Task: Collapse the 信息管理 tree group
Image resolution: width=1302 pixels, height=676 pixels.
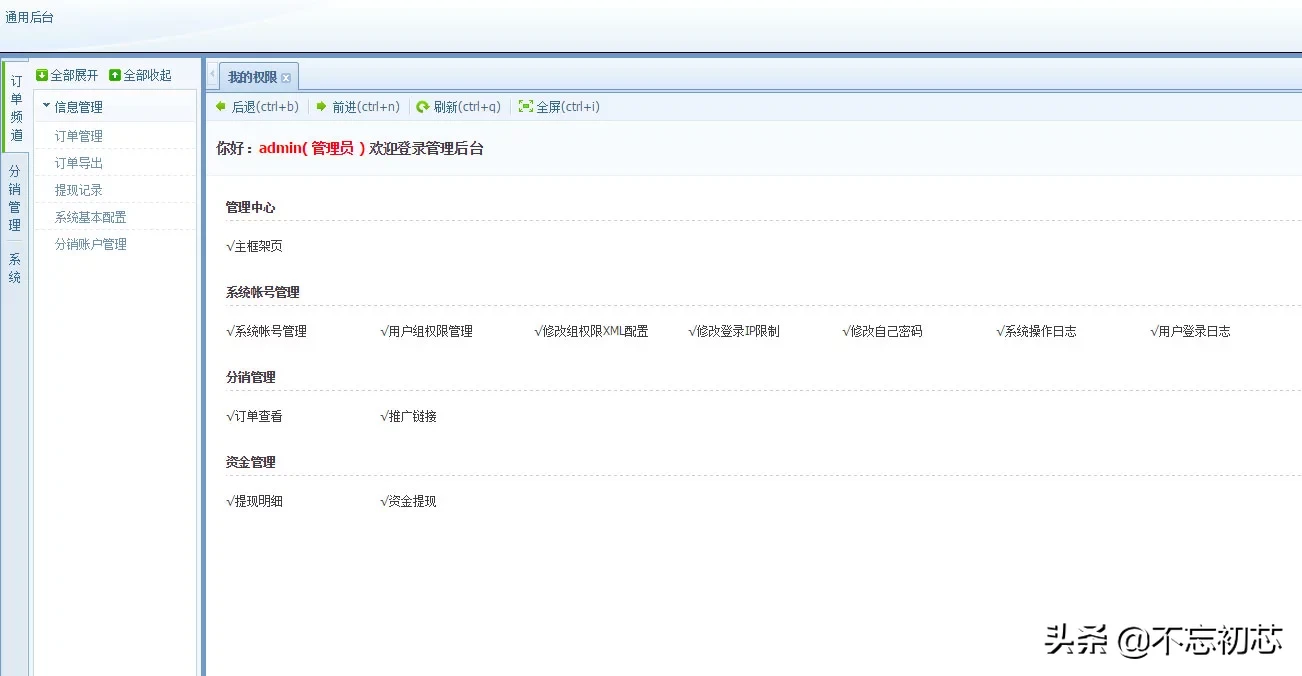Action: tap(46, 105)
